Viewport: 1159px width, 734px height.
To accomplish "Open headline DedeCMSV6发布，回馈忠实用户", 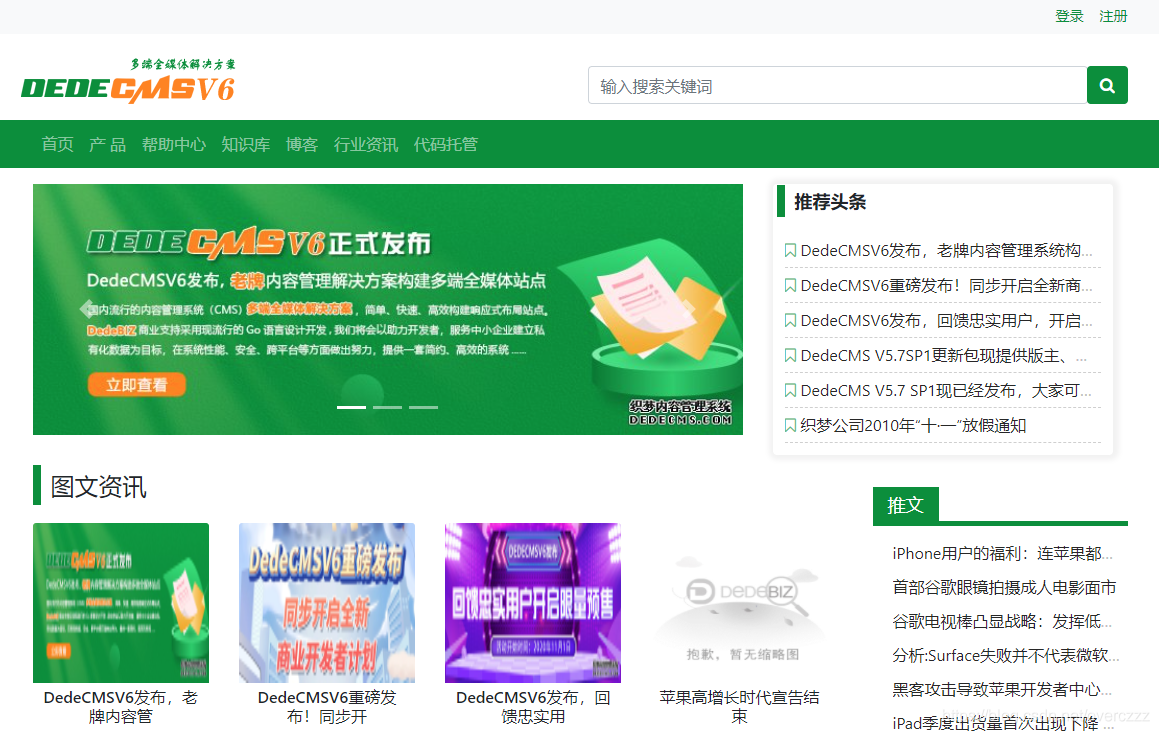I will click(x=946, y=321).
